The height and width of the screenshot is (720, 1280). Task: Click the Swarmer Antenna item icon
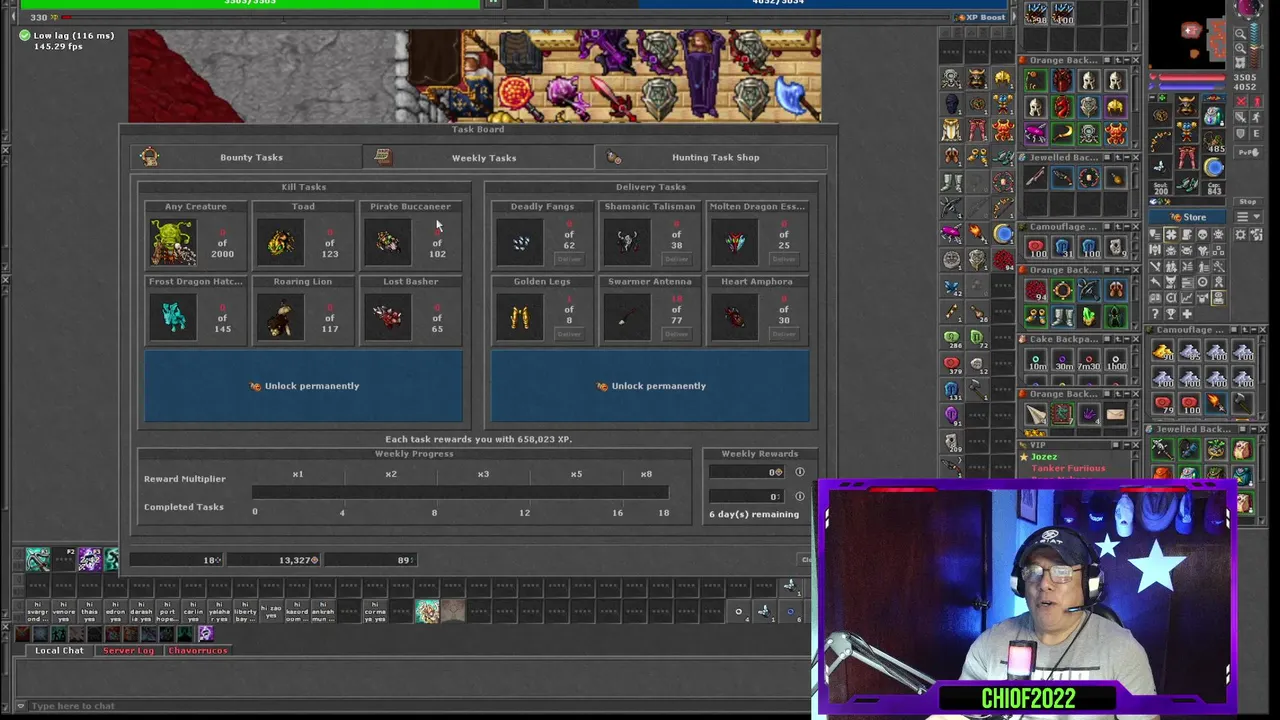click(x=627, y=317)
